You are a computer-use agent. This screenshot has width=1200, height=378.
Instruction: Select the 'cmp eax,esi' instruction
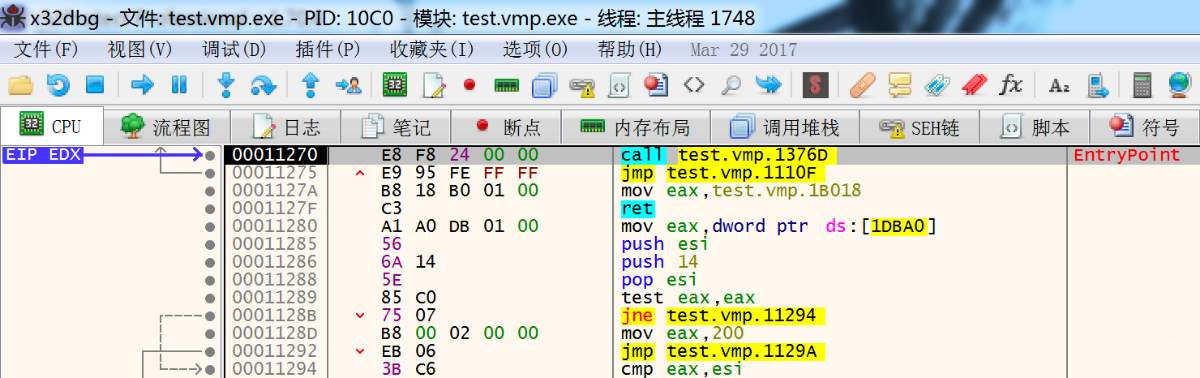(680, 369)
